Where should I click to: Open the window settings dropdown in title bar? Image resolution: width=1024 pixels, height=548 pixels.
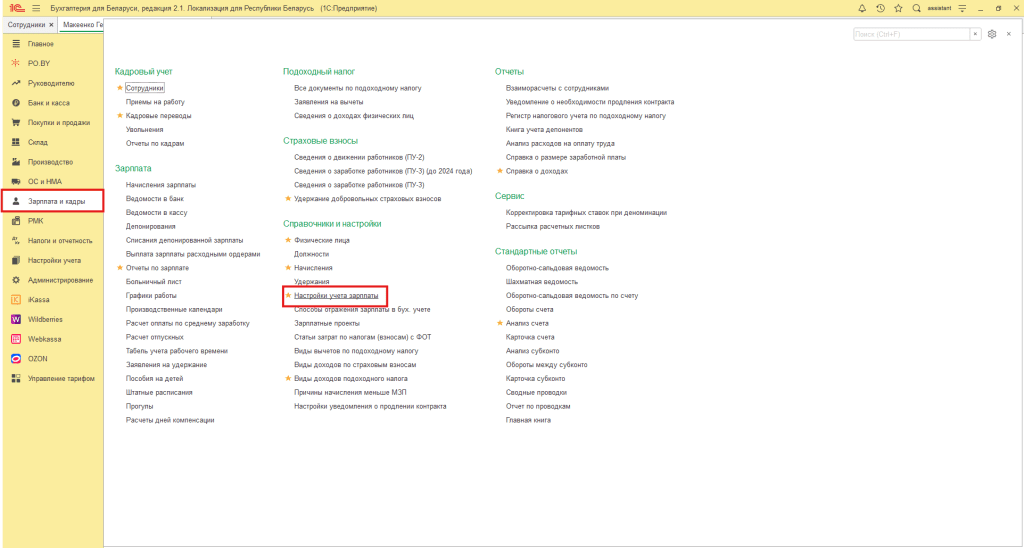pyautogui.click(x=962, y=8)
